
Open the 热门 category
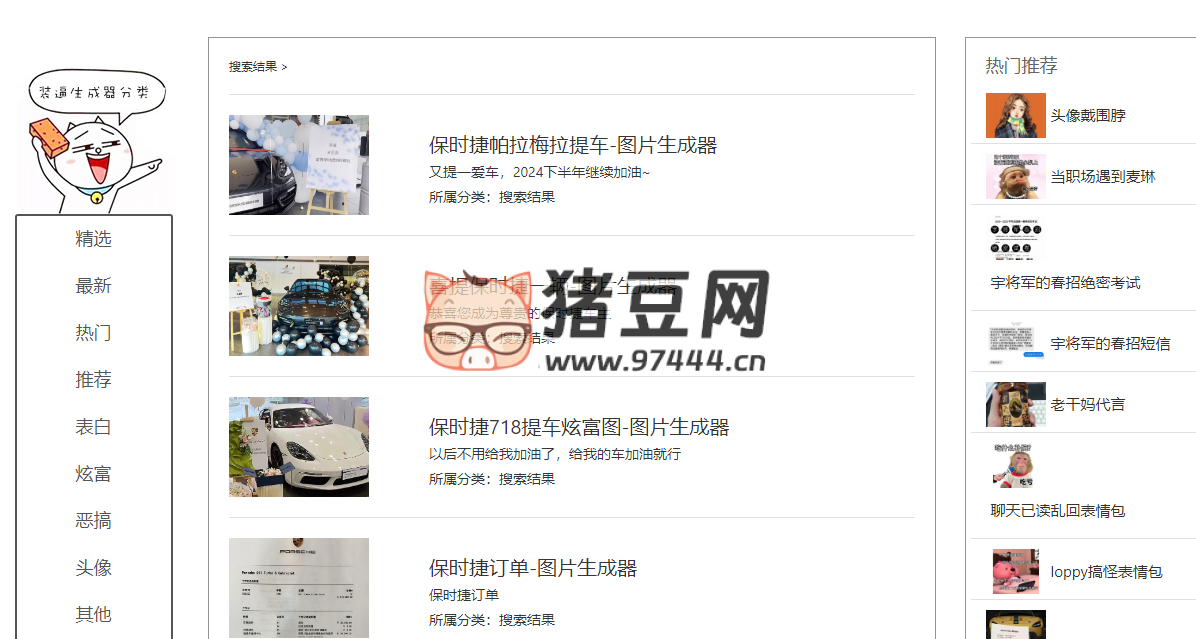(93, 332)
